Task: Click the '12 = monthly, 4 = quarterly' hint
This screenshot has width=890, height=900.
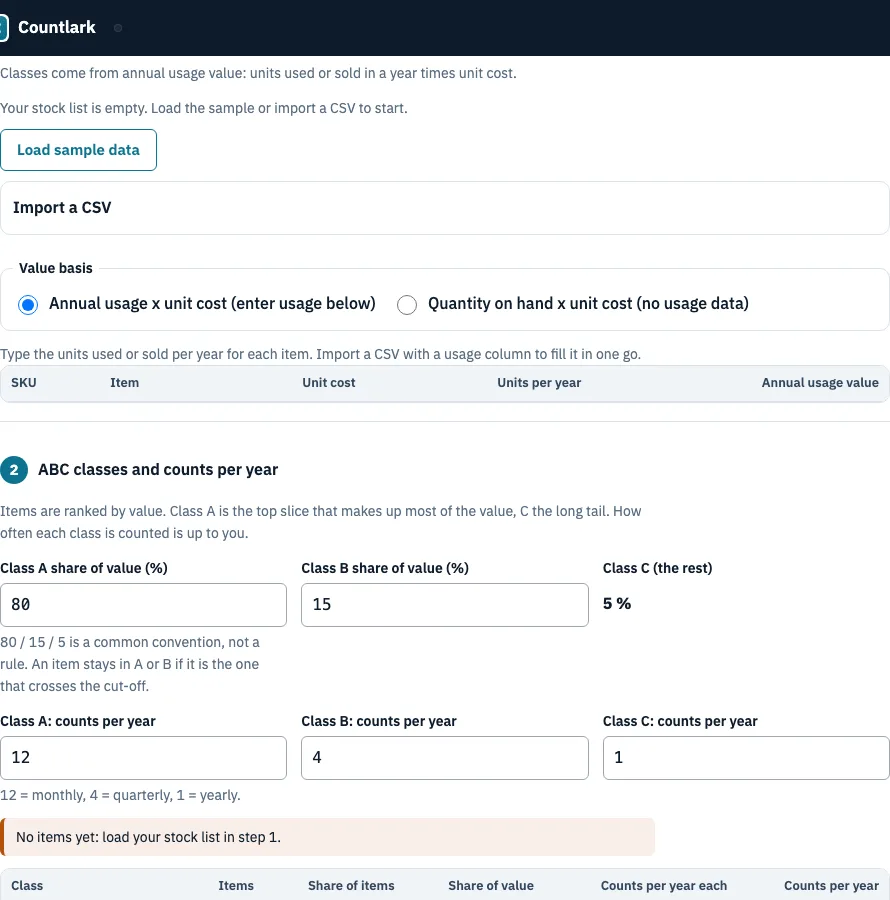Action: point(121,795)
